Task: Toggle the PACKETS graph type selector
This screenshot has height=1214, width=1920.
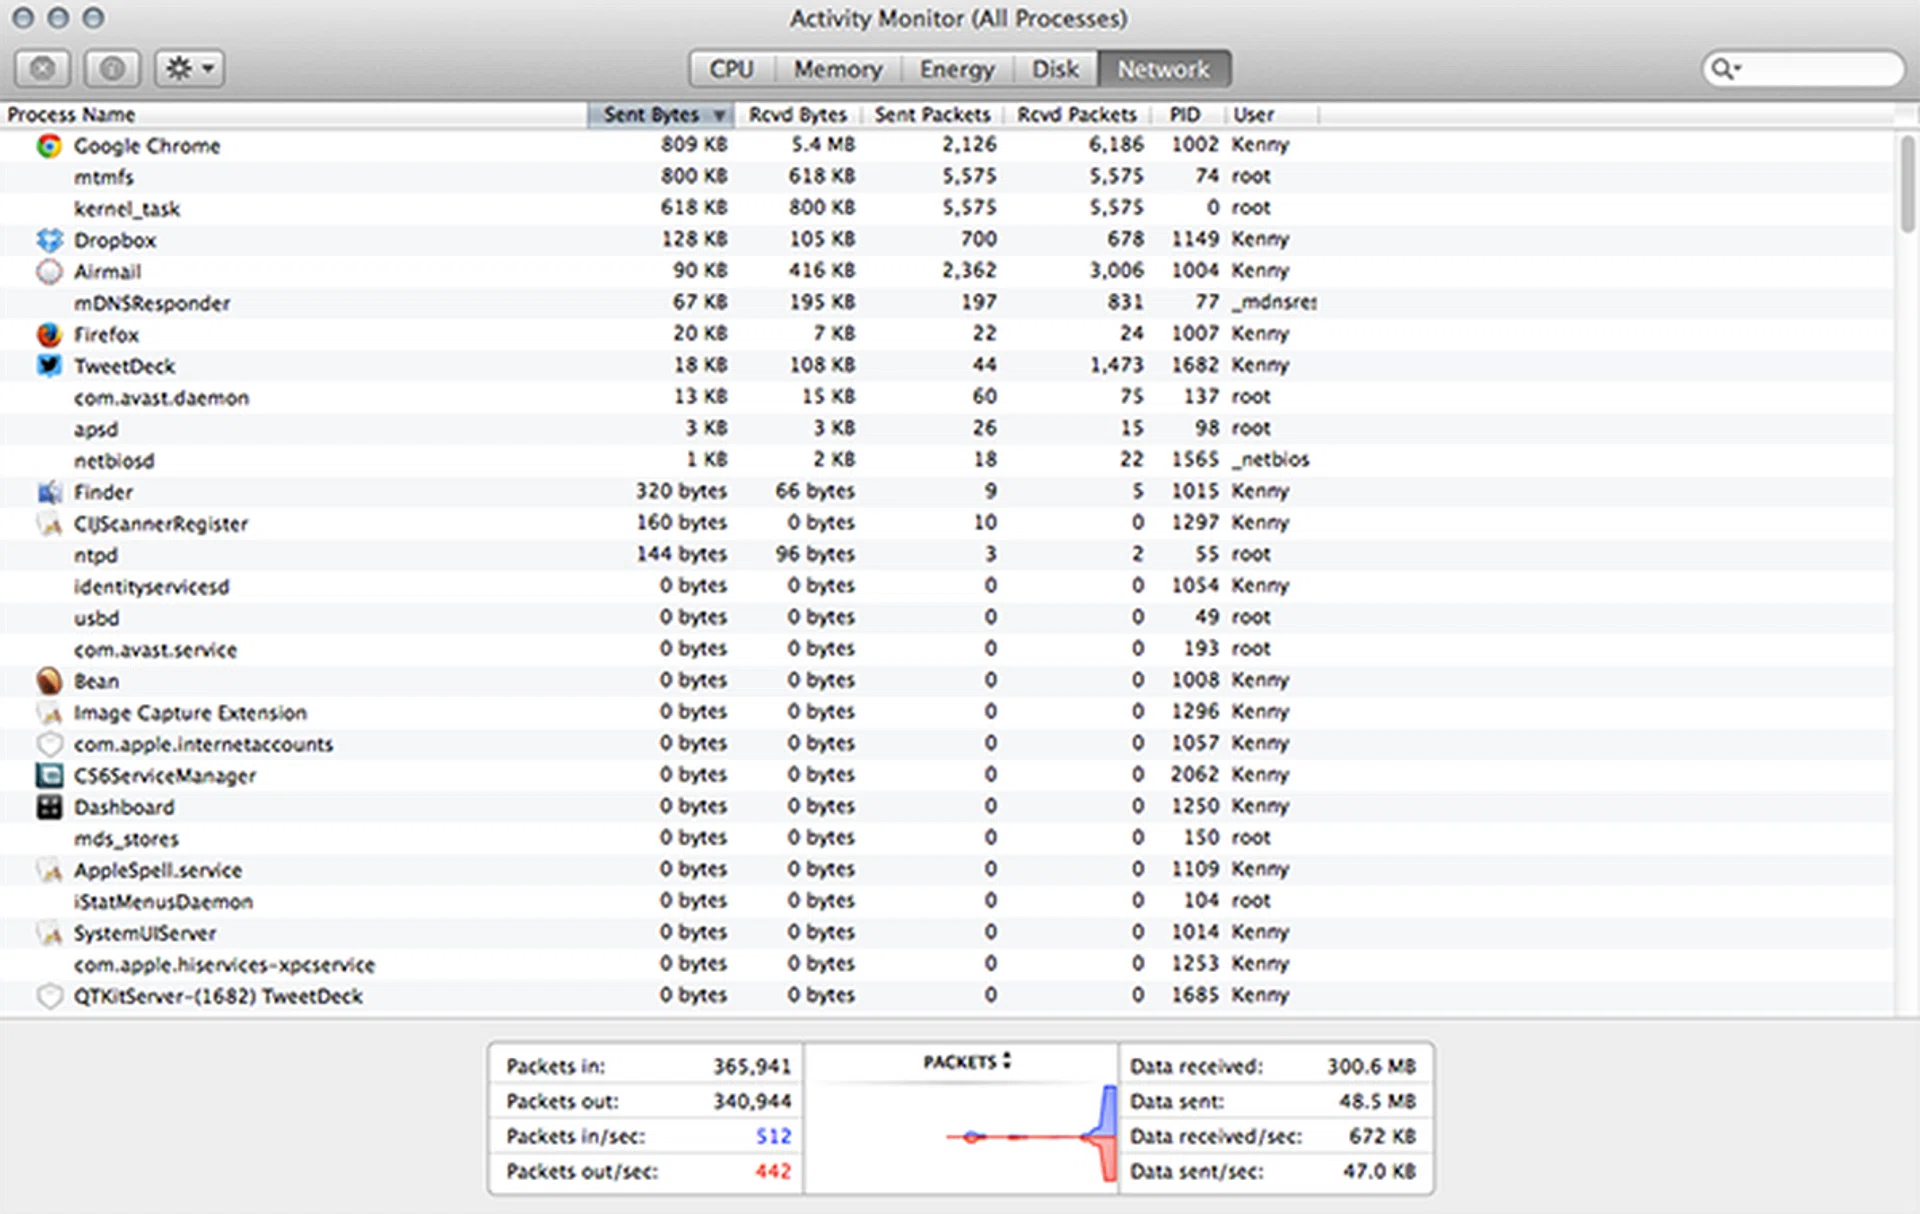Action: (967, 1061)
